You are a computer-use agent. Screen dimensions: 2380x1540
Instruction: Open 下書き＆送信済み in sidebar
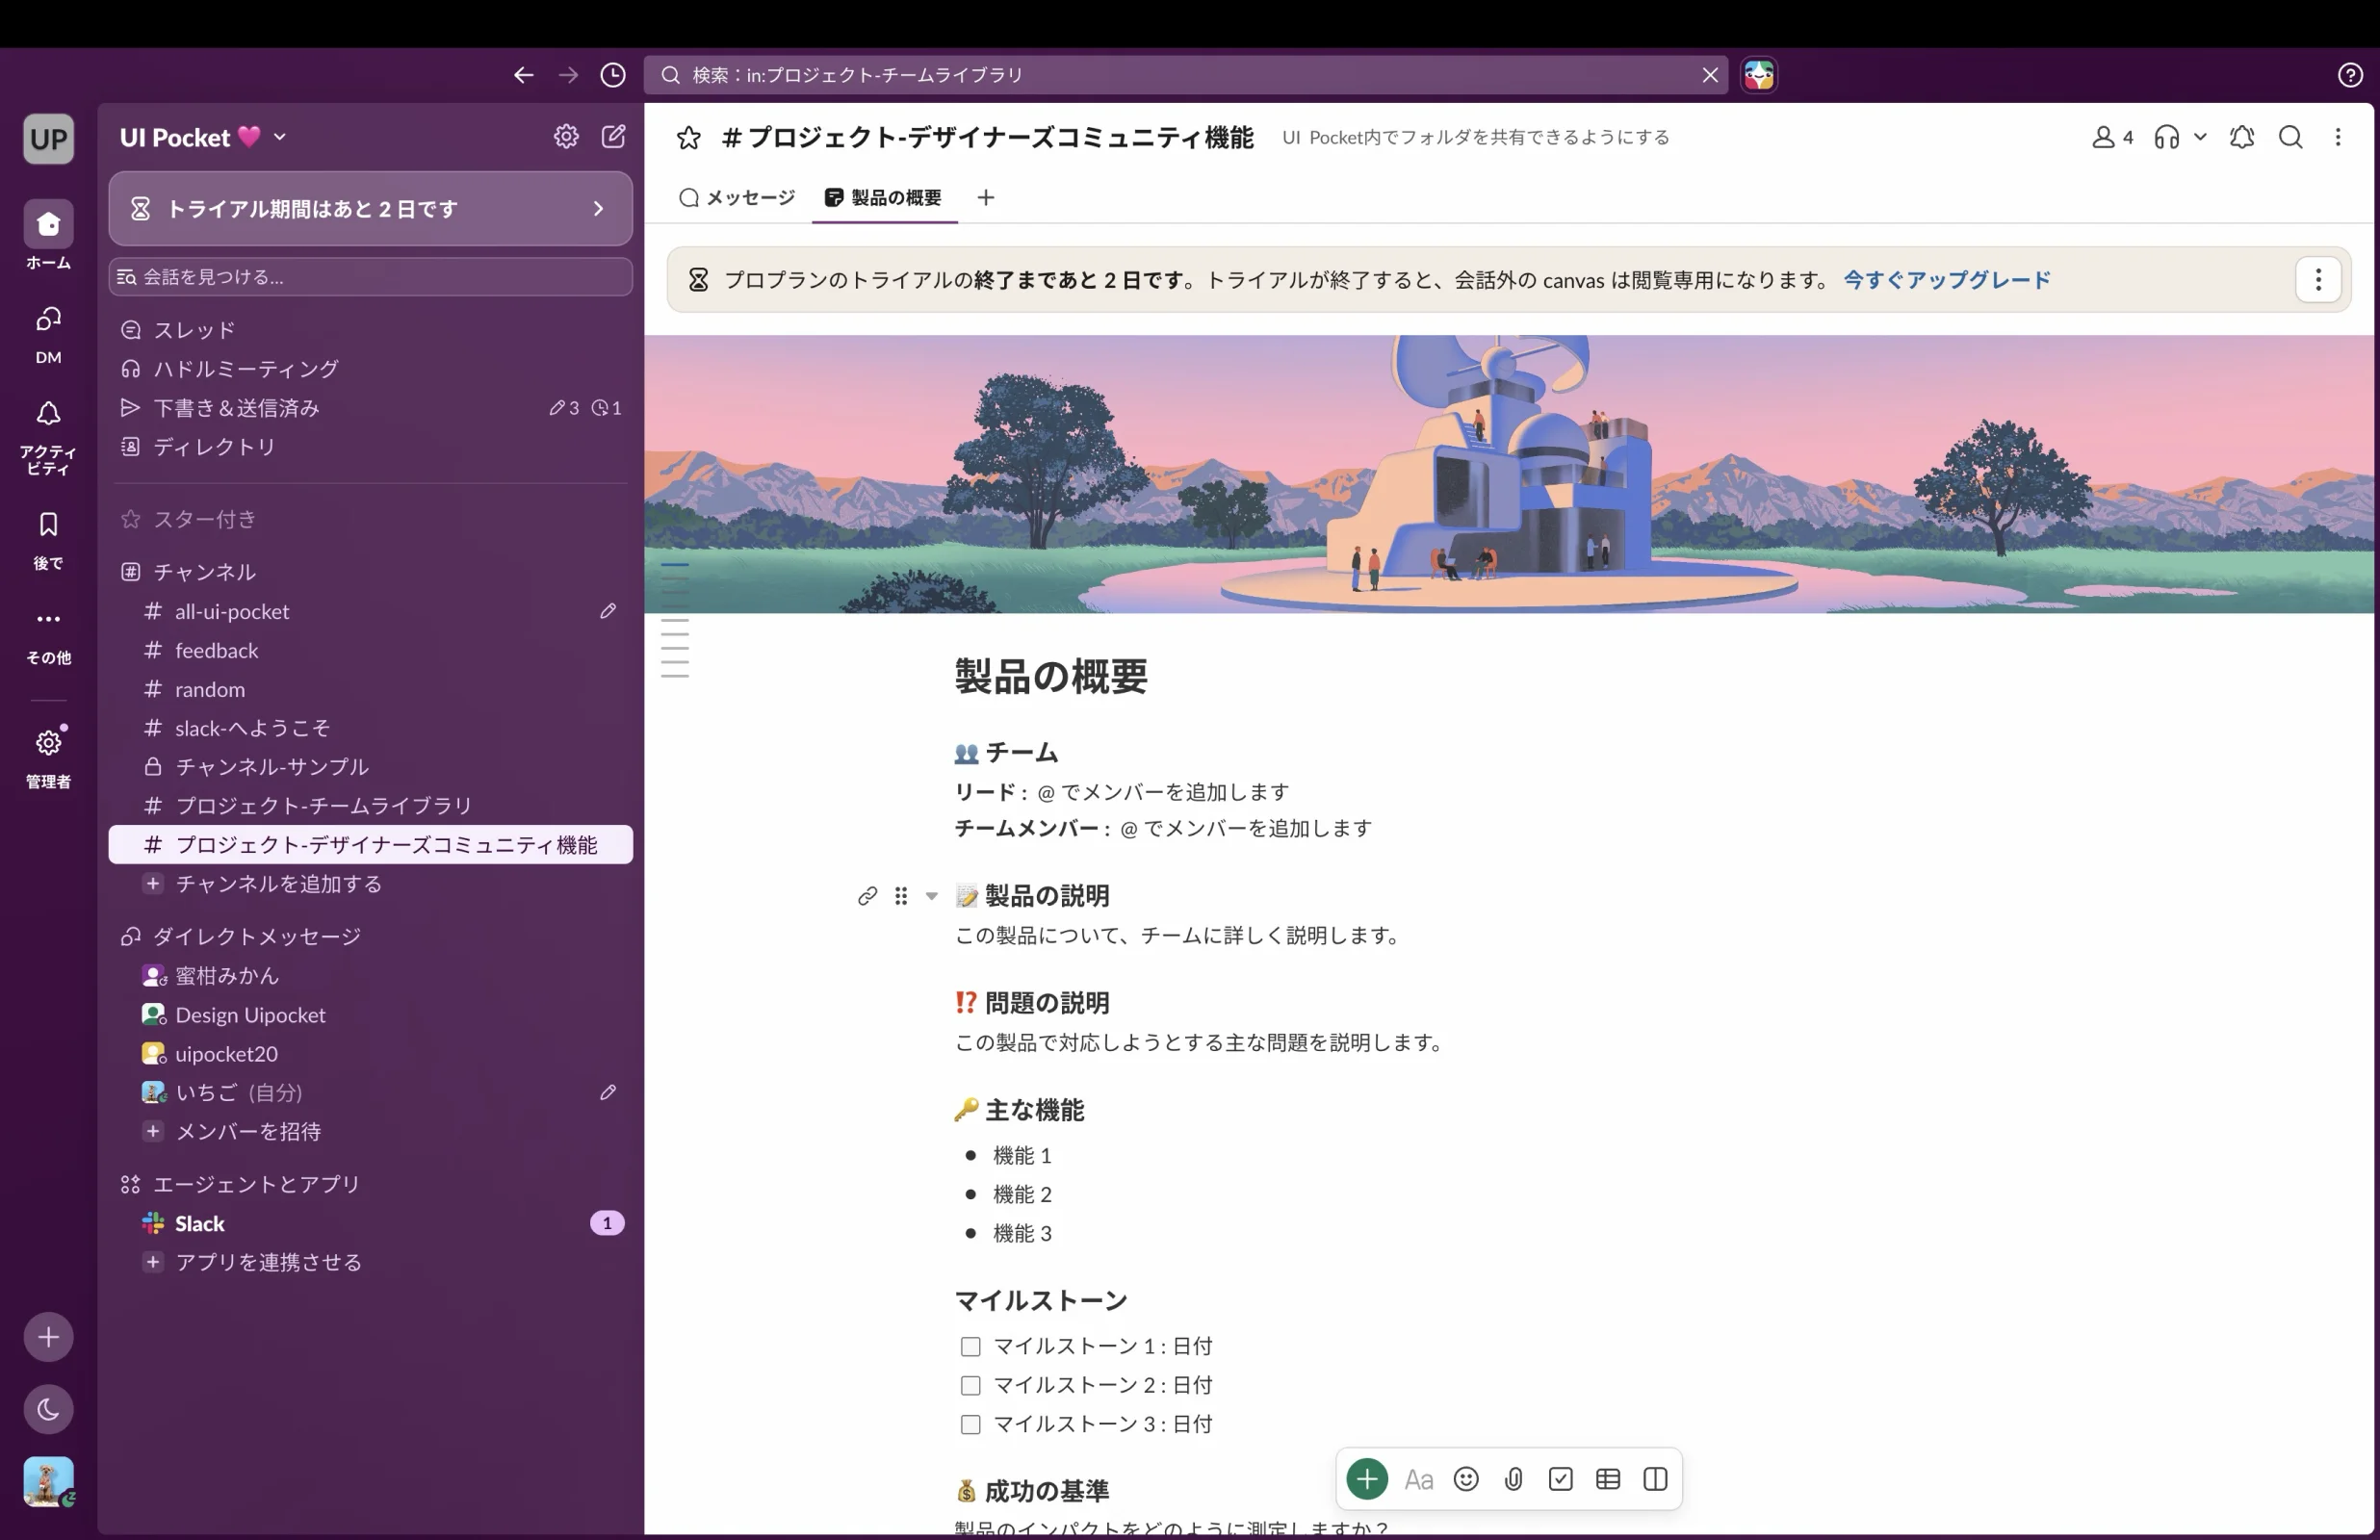(370, 408)
